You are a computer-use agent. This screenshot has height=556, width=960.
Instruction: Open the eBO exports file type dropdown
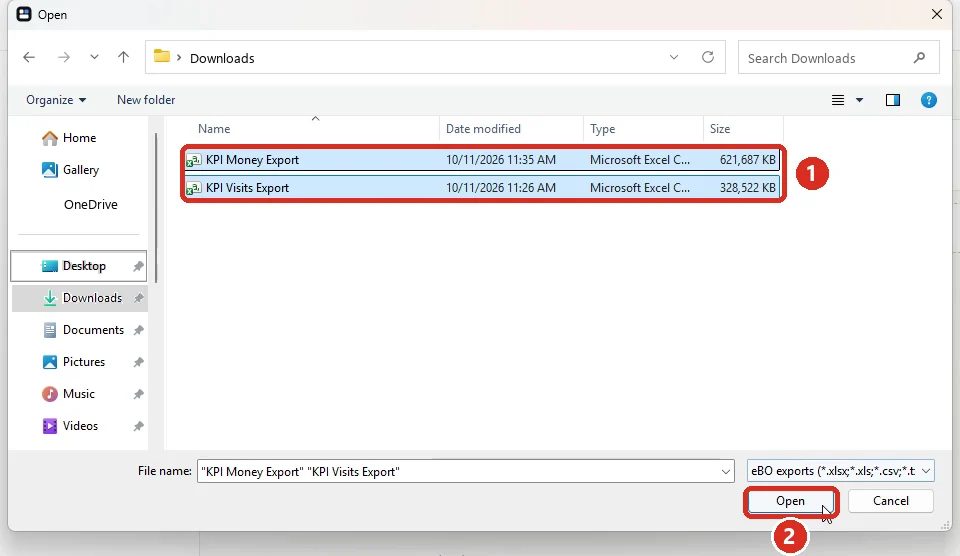pos(841,471)
